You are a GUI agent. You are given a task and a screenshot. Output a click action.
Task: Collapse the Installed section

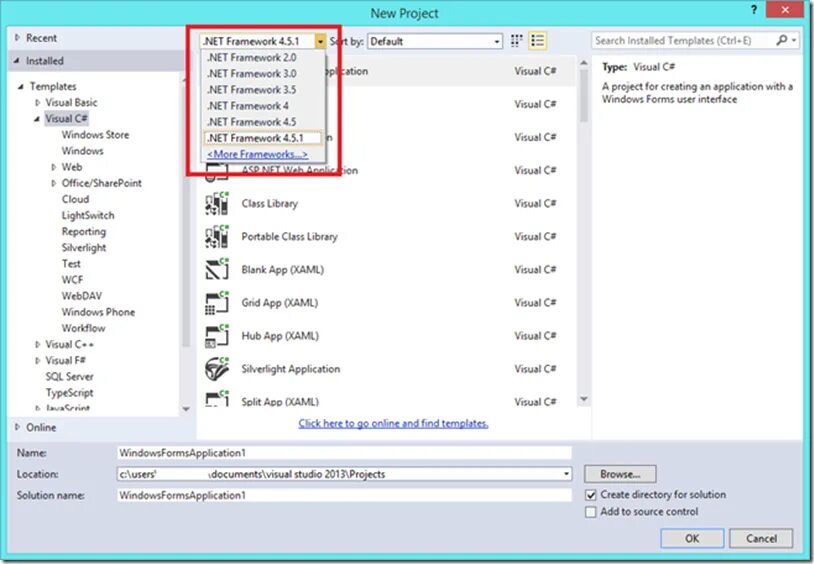17,61
